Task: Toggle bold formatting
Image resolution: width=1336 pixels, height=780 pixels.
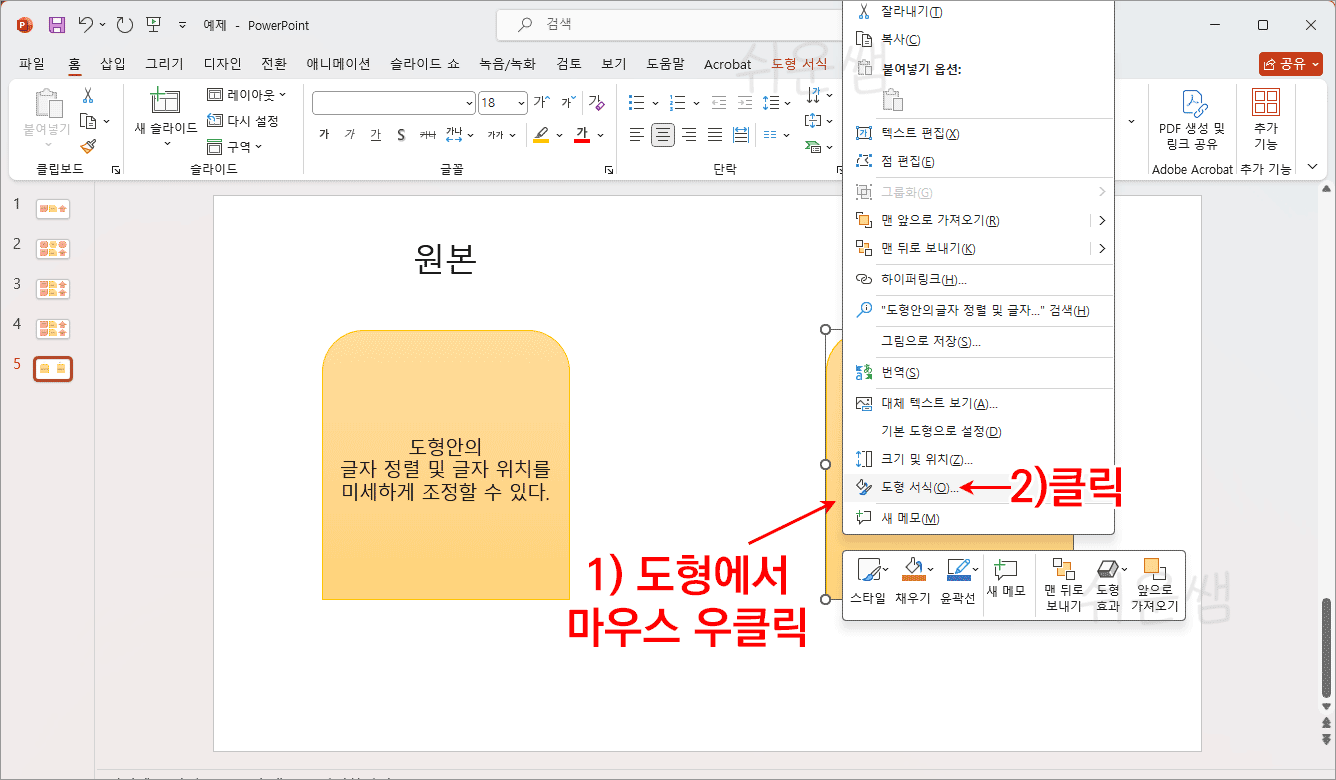Action: (322, 135)
